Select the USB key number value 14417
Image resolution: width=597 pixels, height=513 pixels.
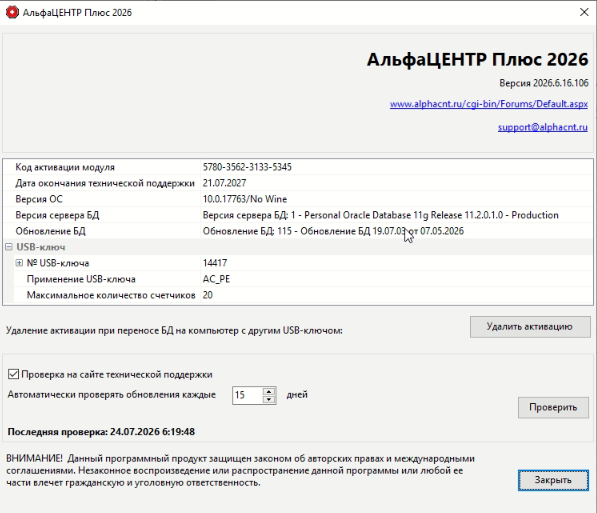click(x=215, y=263)
